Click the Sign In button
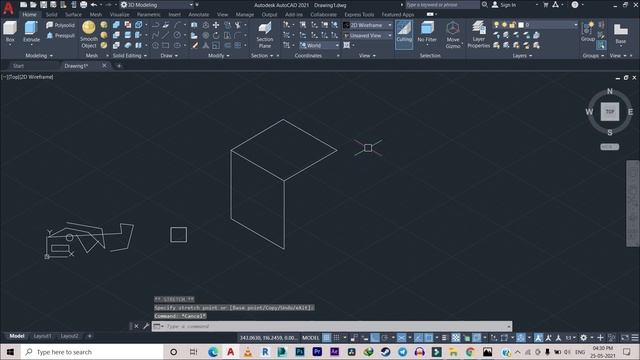 (504, 4)
